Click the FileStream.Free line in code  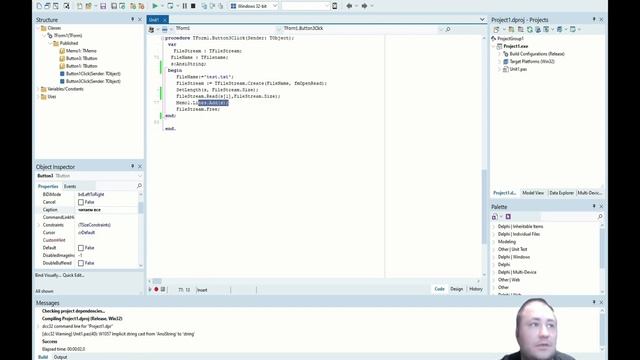(198, 109)
